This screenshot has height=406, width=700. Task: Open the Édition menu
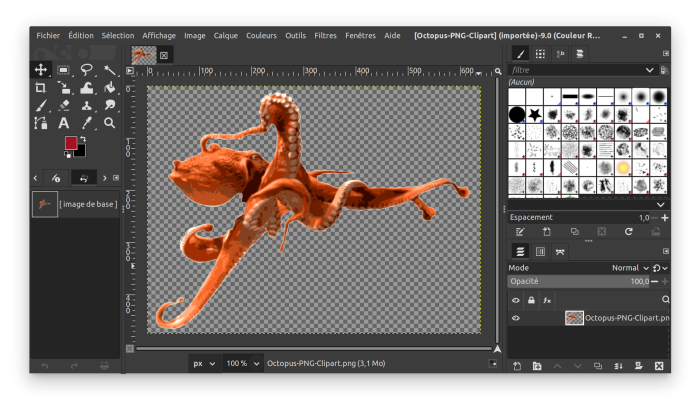[x=81, y=36]
